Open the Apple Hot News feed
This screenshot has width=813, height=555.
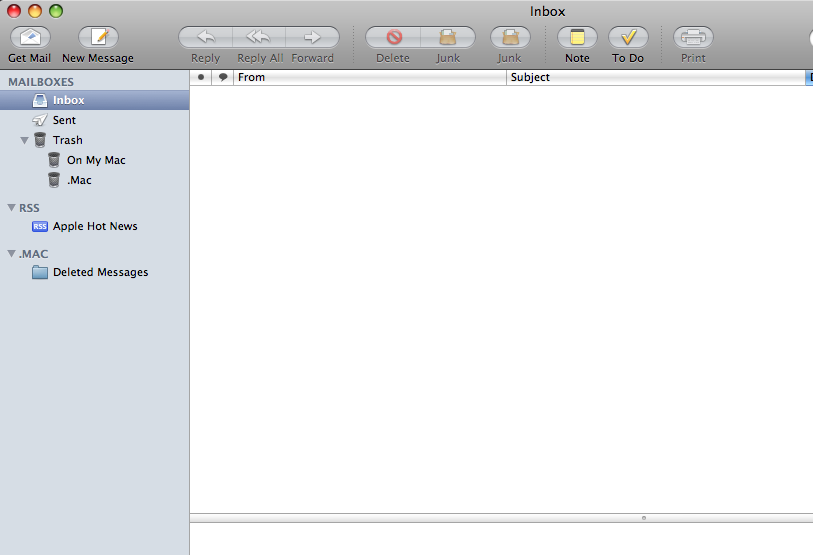coord(94,226)
